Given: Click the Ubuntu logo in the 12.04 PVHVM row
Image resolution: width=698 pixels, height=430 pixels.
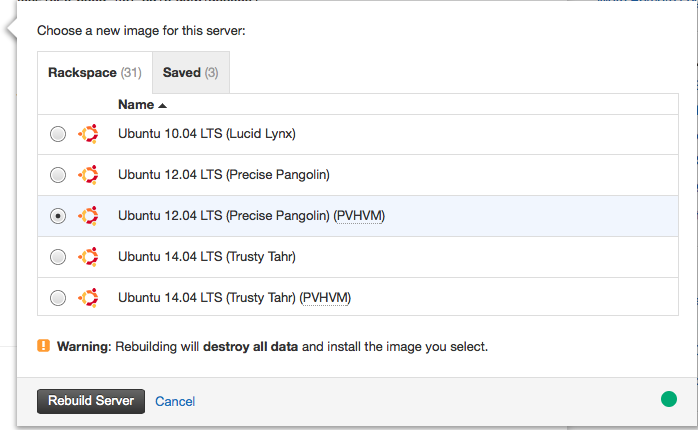Looking at the screenshot, I should pyautogui.click(x=88, y=215).
